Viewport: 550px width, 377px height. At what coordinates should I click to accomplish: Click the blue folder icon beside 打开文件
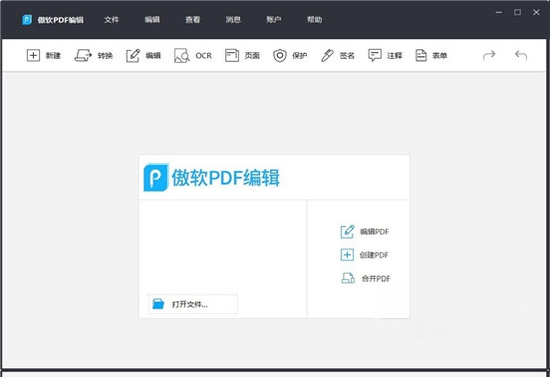[158, 304]
